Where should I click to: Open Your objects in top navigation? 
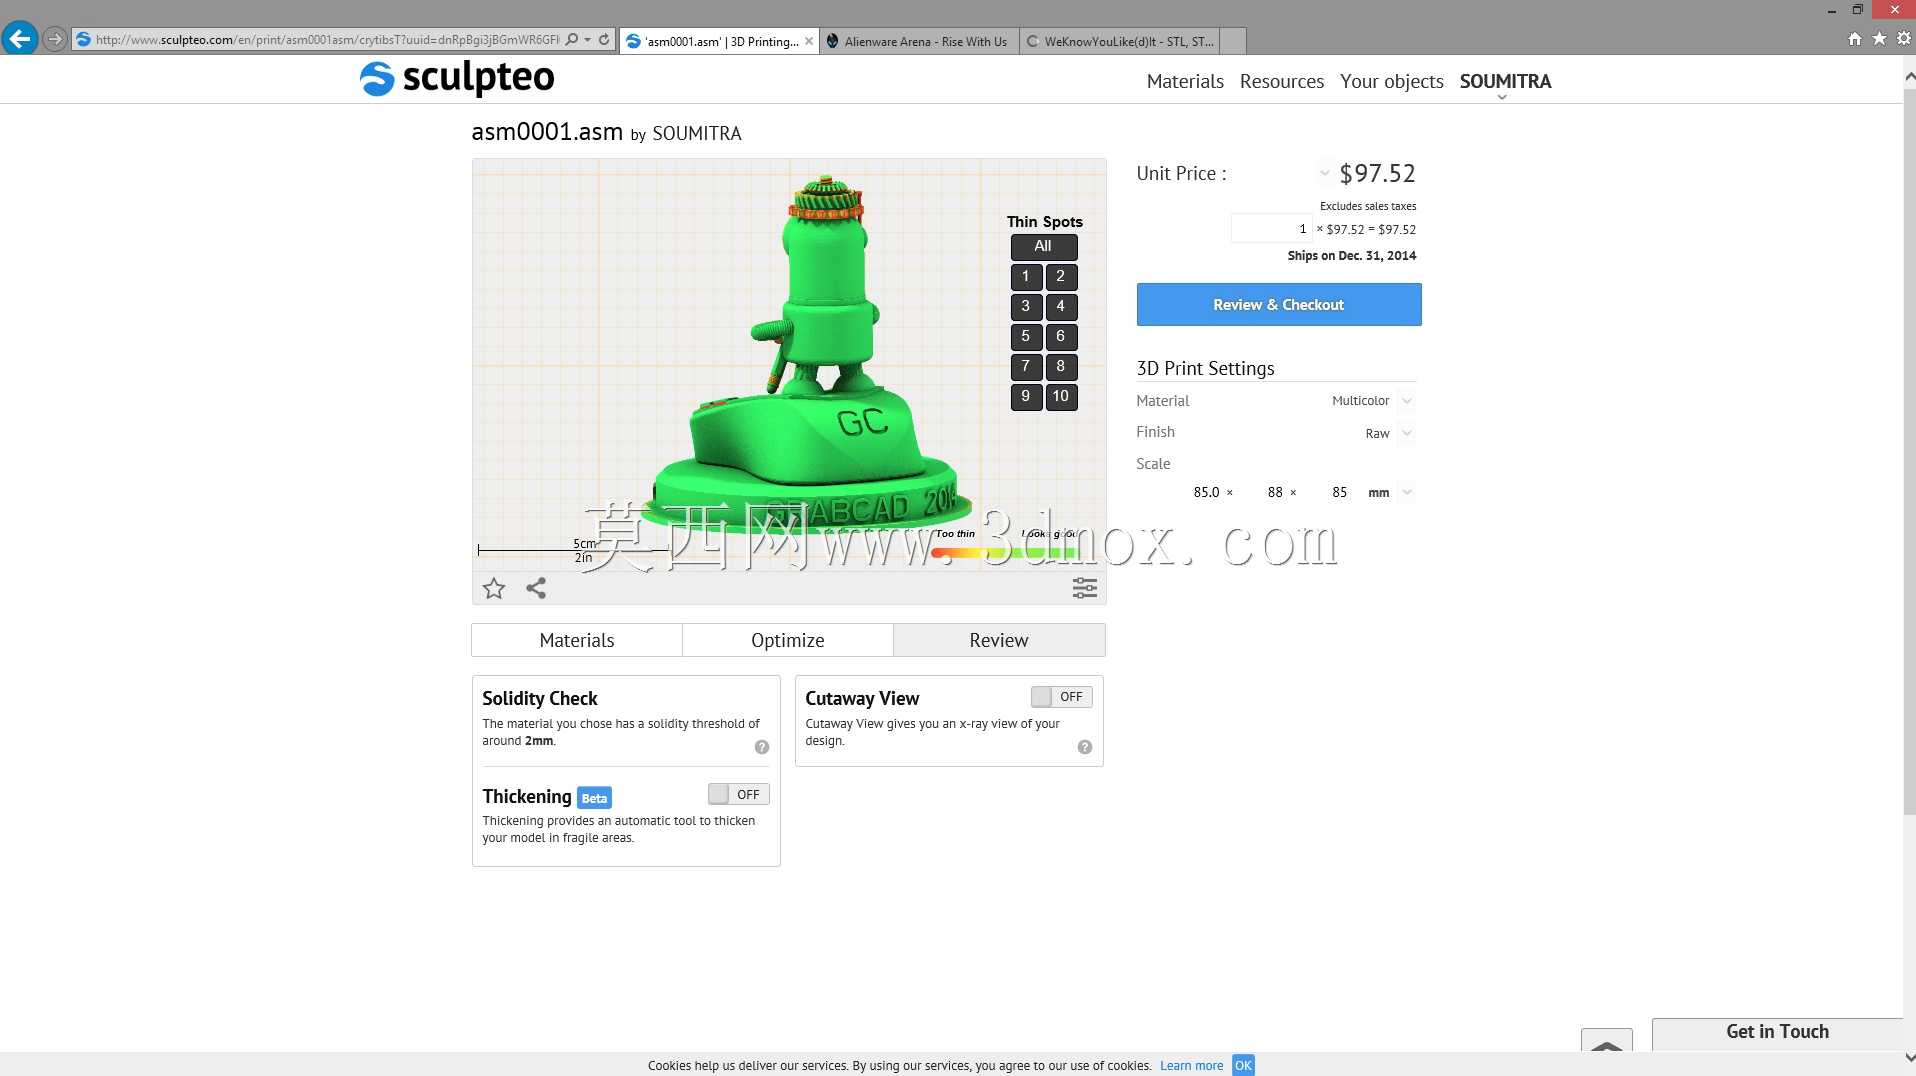pyautogui.click(x=1392, y=82)
